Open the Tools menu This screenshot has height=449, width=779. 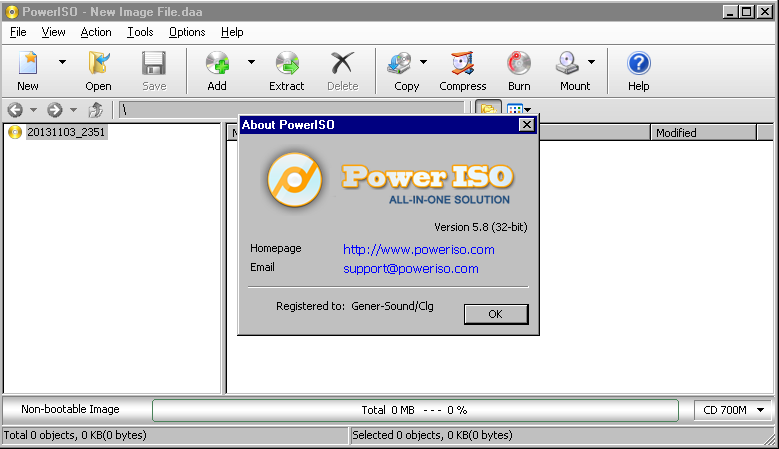tap(140, 32)
